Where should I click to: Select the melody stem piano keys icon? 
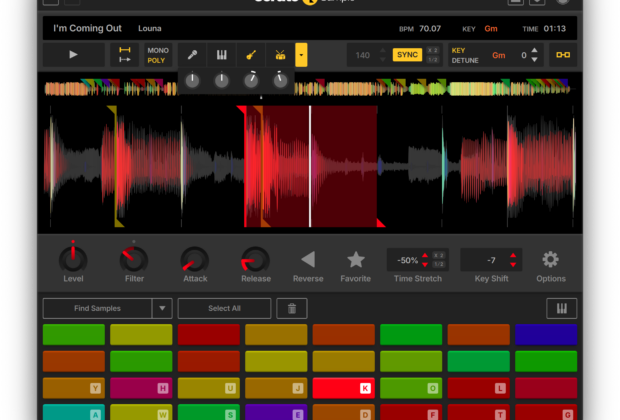click(x=221, y=54)
